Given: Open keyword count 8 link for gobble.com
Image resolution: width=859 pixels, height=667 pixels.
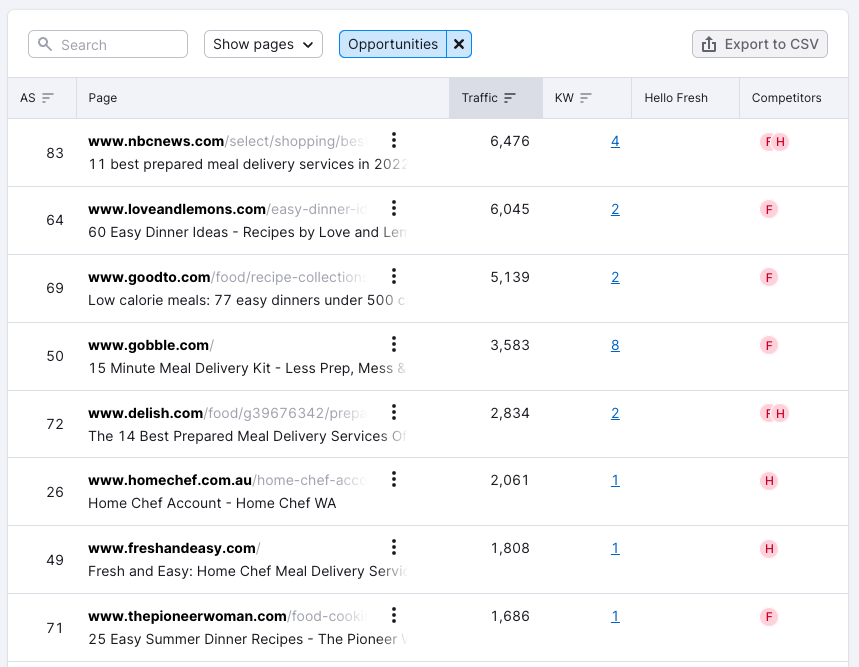Looking at the screenshot, I should (615, 345).
